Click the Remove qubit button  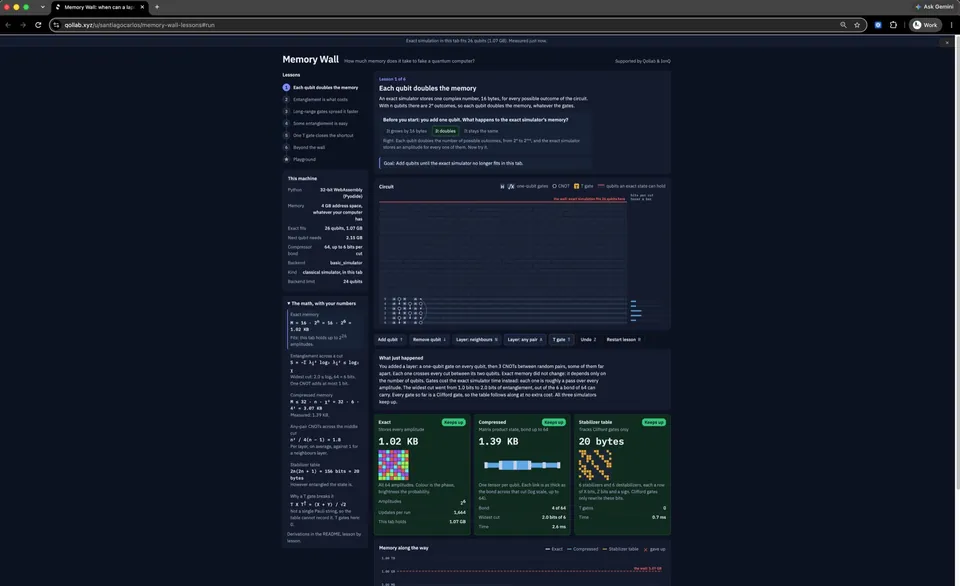tap(429, 339)
